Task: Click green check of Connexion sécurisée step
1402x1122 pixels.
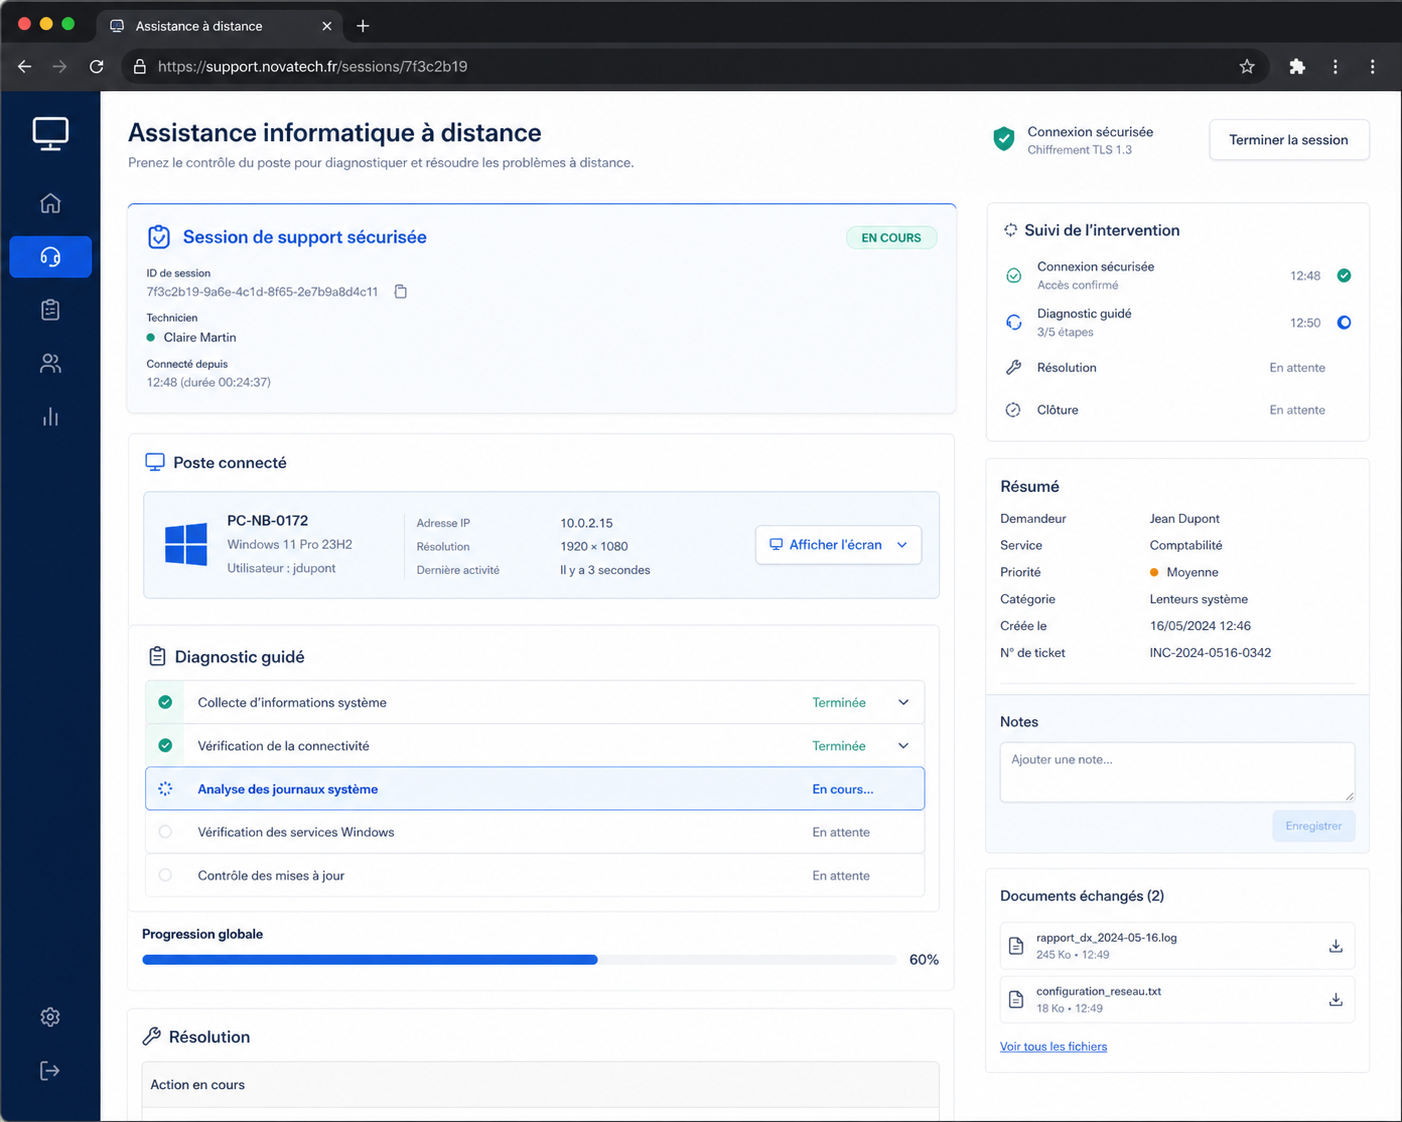Action: click(x=1344, y=276)
